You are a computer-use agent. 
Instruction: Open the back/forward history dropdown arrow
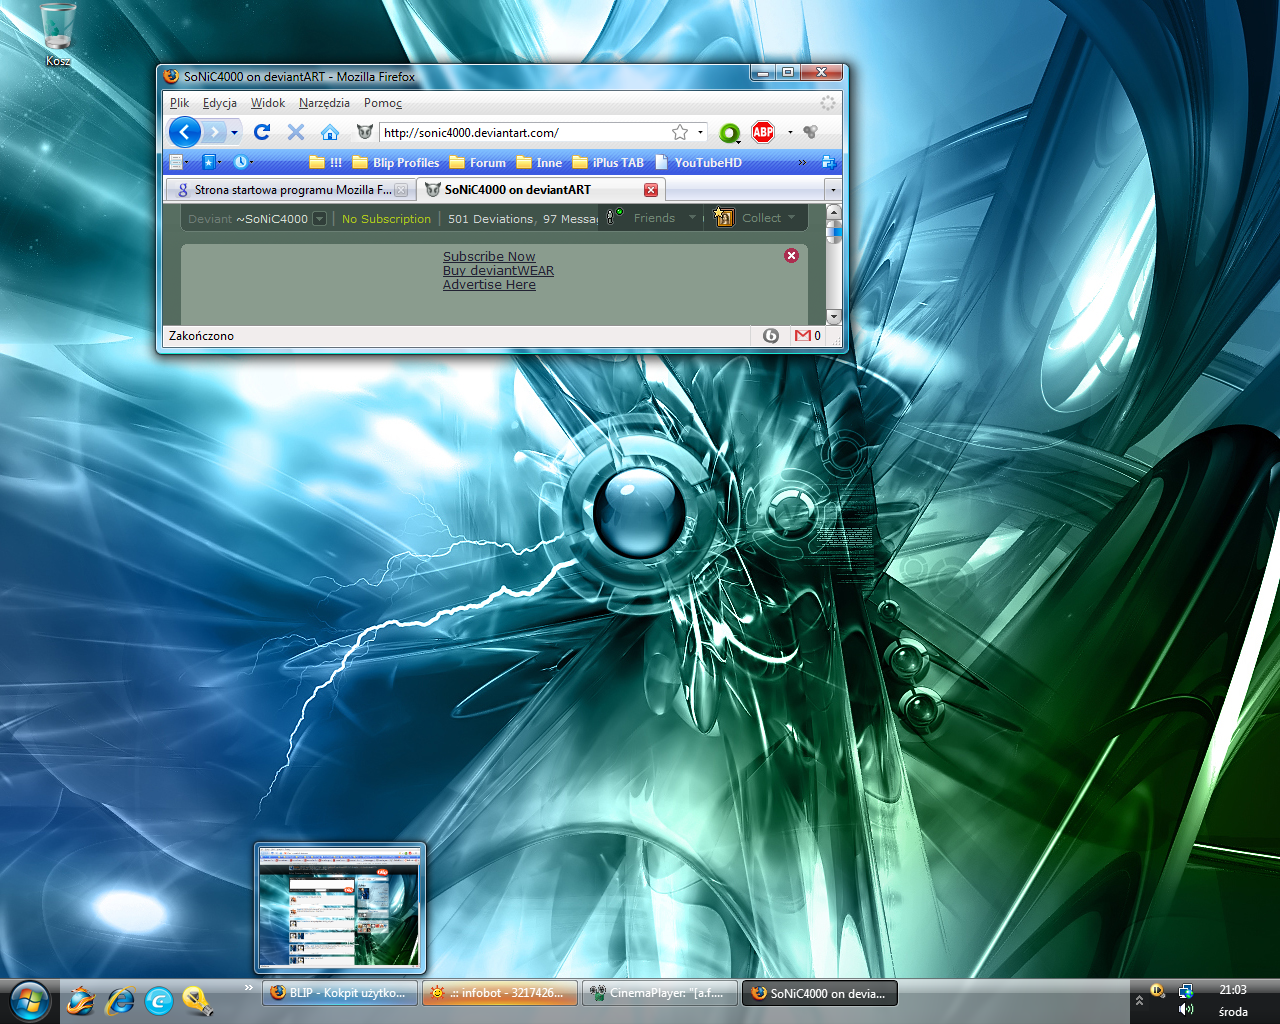235,132
